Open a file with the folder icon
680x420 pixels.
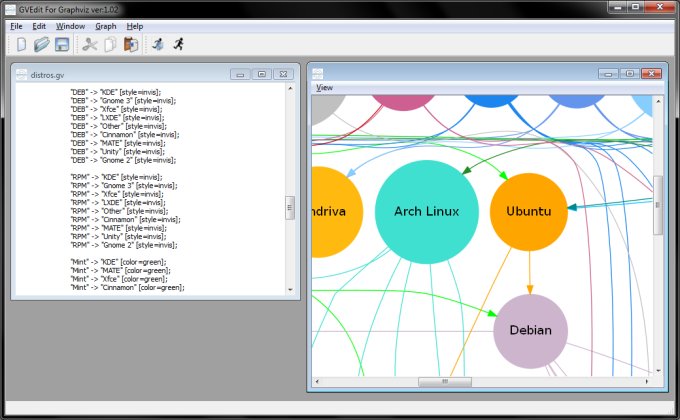click(41, 44)
